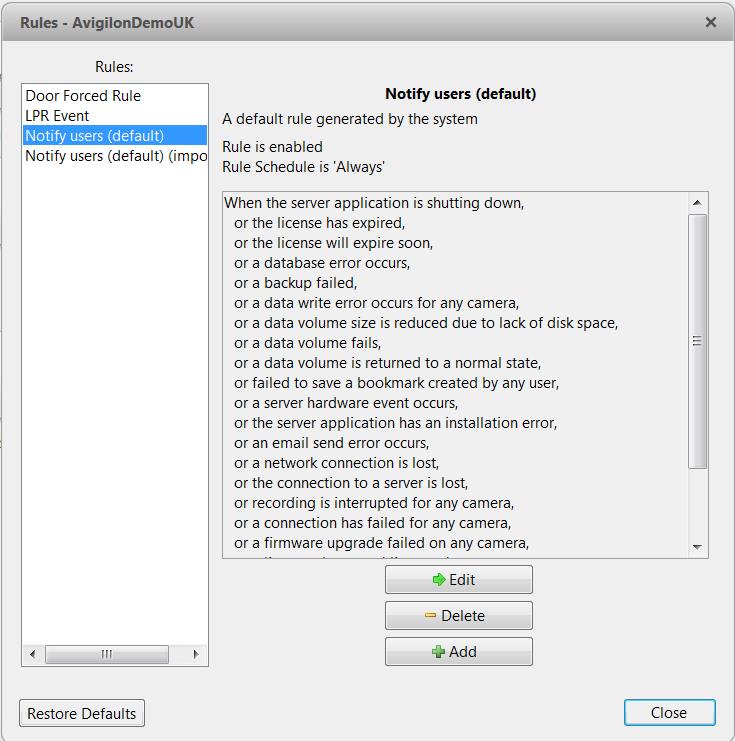Click 'When the server application is shutting down,'
This screenshot has height=741, width=735.
click(374, 203)
